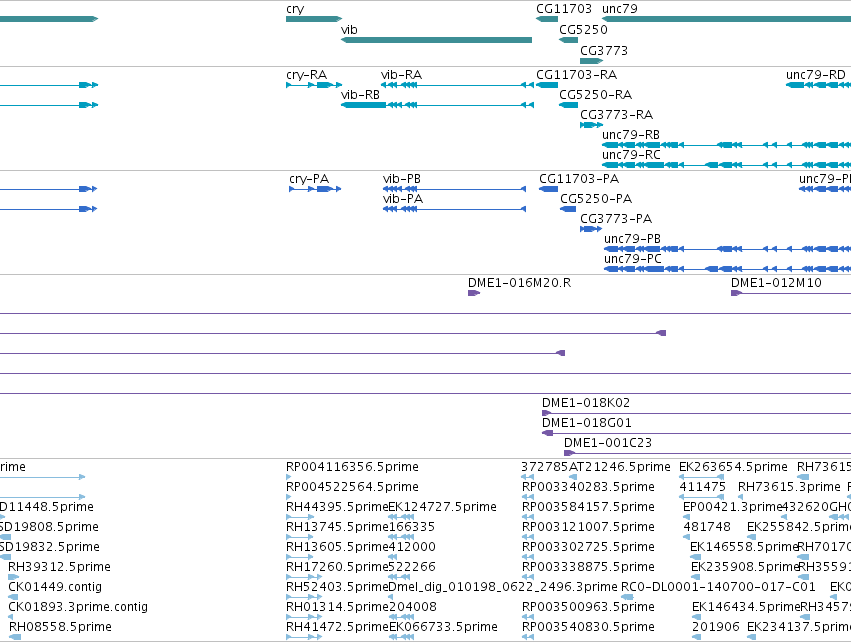851x642 pixels.
Task: Click the CG11703 gene label
Action: click(564, 9)
